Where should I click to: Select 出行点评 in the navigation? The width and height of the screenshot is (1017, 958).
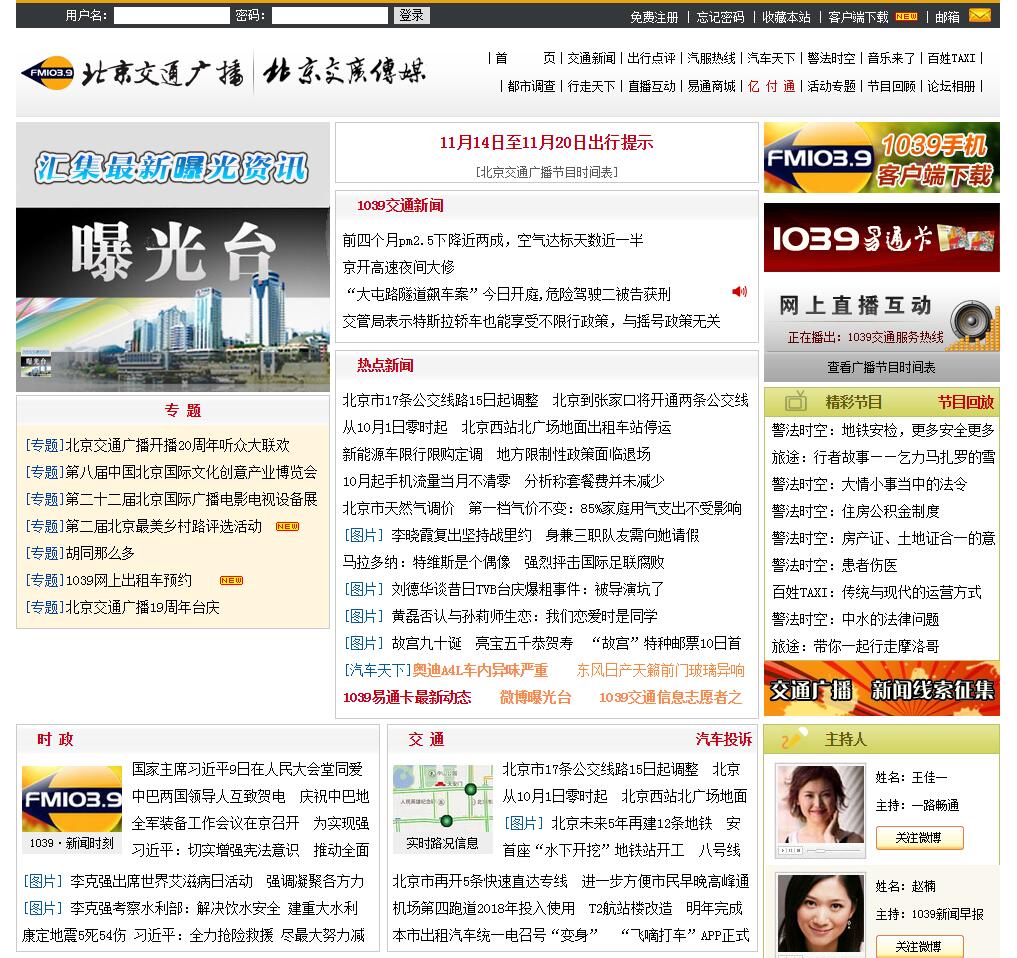[651, 58]
